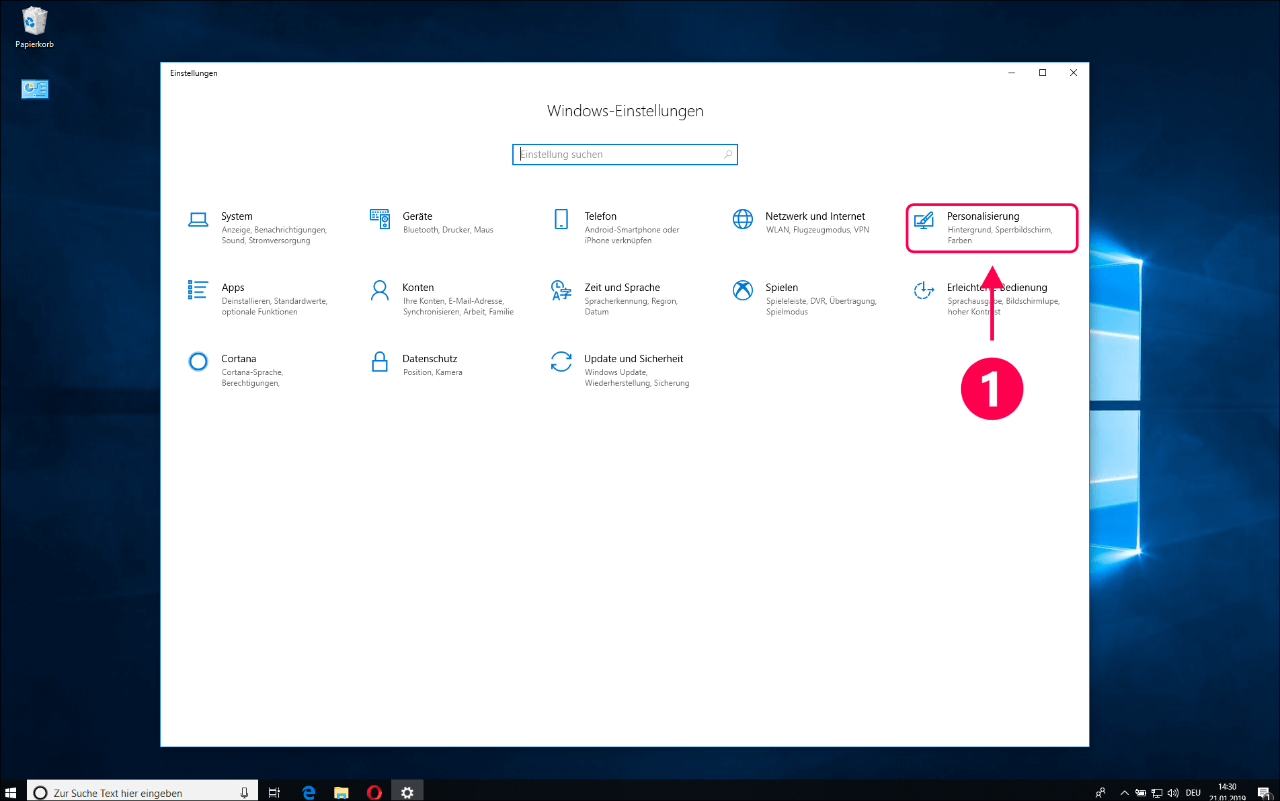Screen dimensions: 1280x801
Task: Click the Cortana circle in the taskbar search
Action: [x=40, y=792]
